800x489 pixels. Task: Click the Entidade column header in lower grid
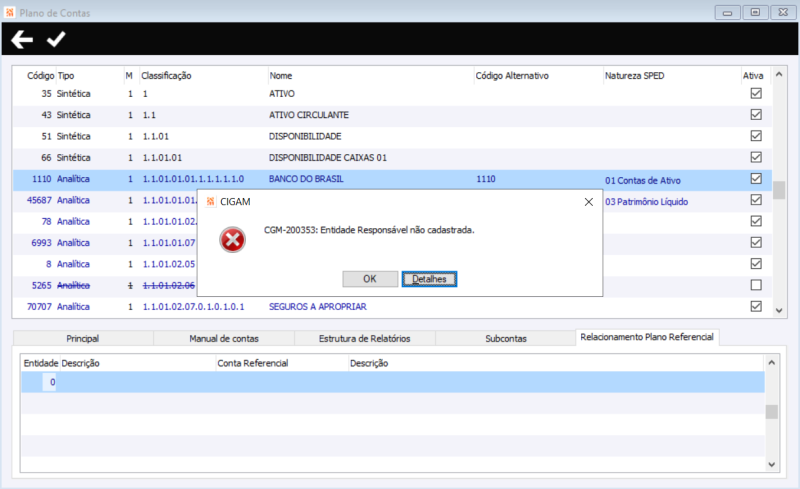tap(41, 363)
